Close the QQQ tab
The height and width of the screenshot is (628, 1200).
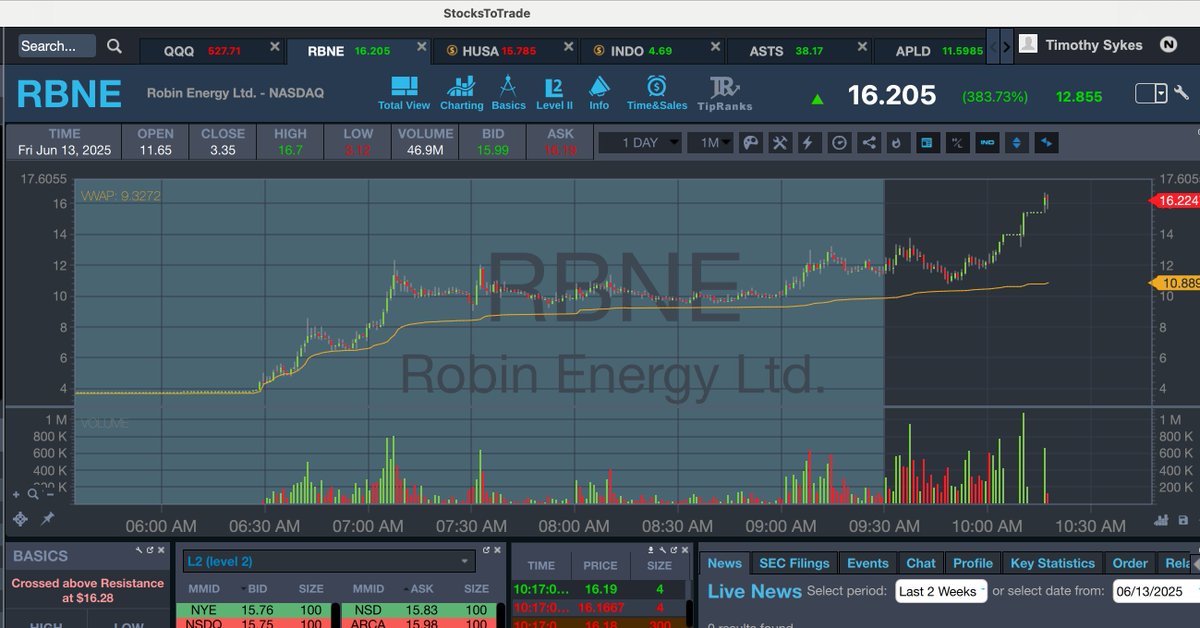click(x=274, y=47)
